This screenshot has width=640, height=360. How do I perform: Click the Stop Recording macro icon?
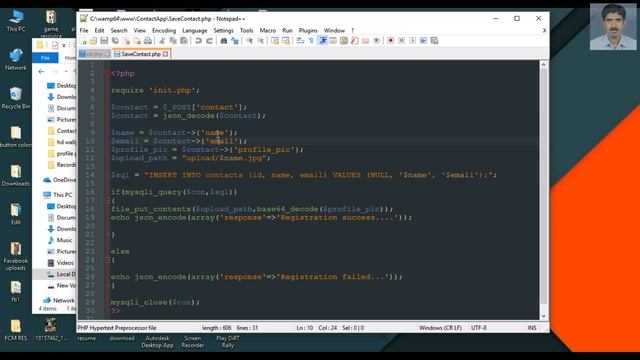(402, 41)
